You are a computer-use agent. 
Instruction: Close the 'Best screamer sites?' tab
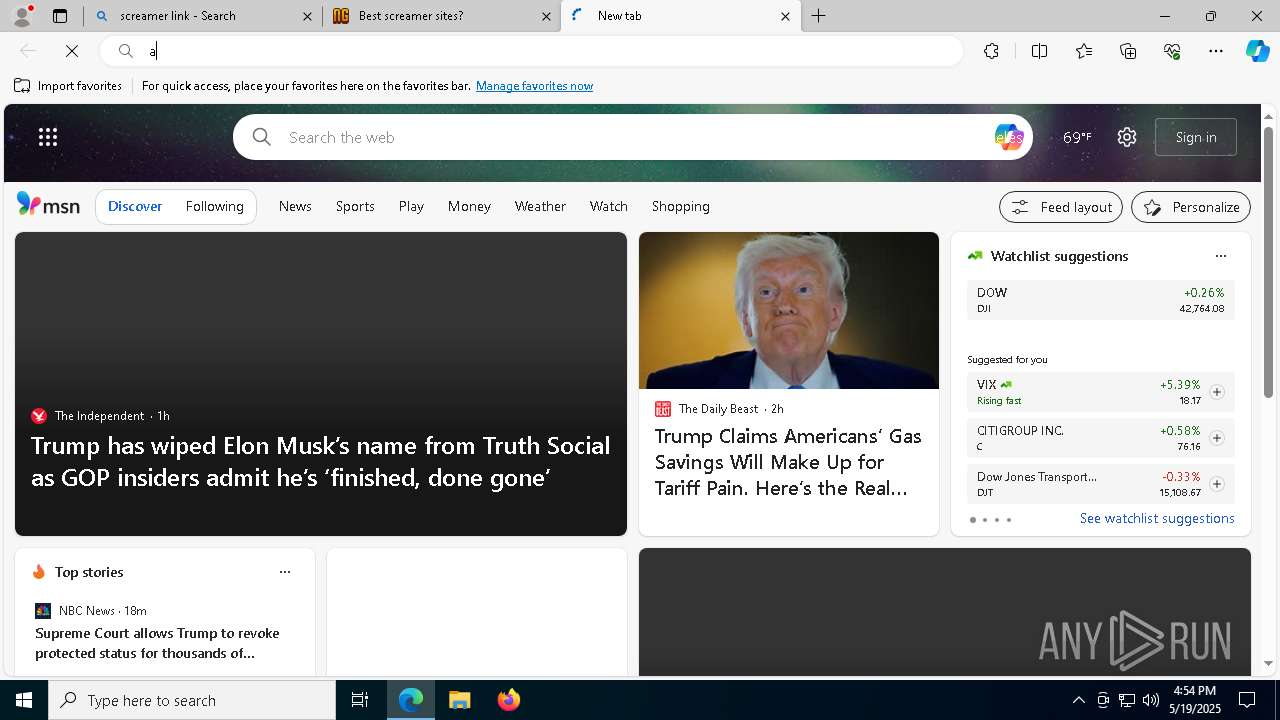click(546, 16)
